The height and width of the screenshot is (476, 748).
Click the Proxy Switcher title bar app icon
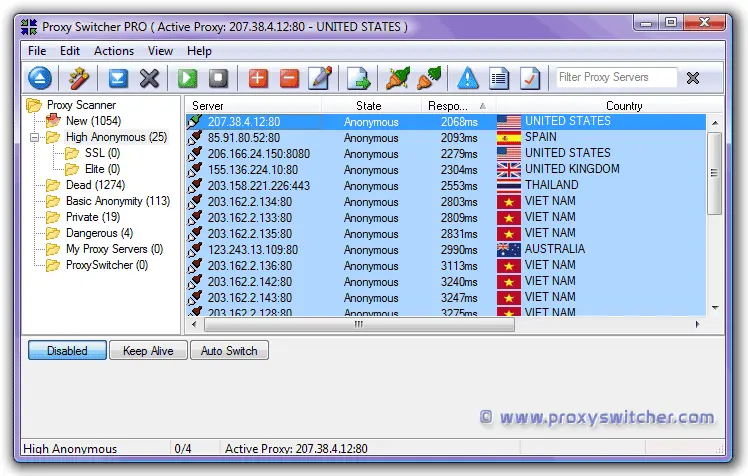pos(29,27)
